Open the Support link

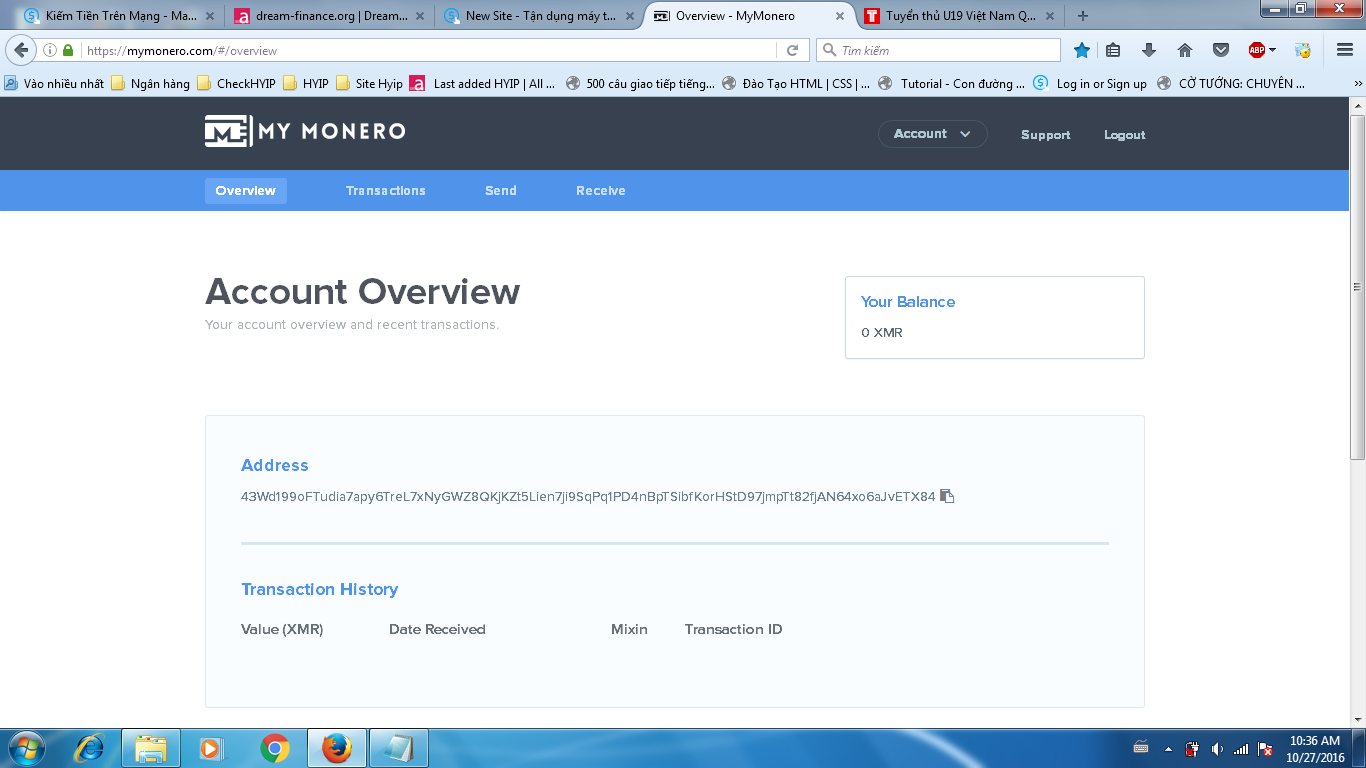(1046, 135)
